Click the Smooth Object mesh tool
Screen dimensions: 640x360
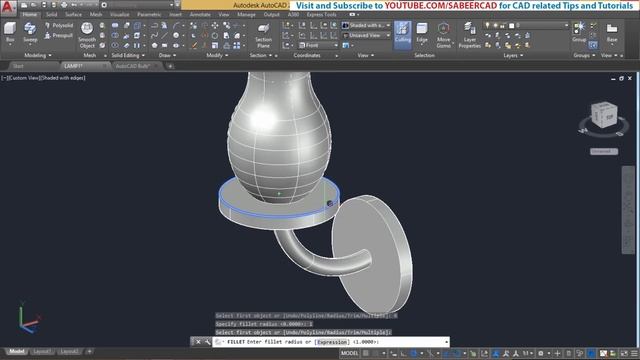87,35
